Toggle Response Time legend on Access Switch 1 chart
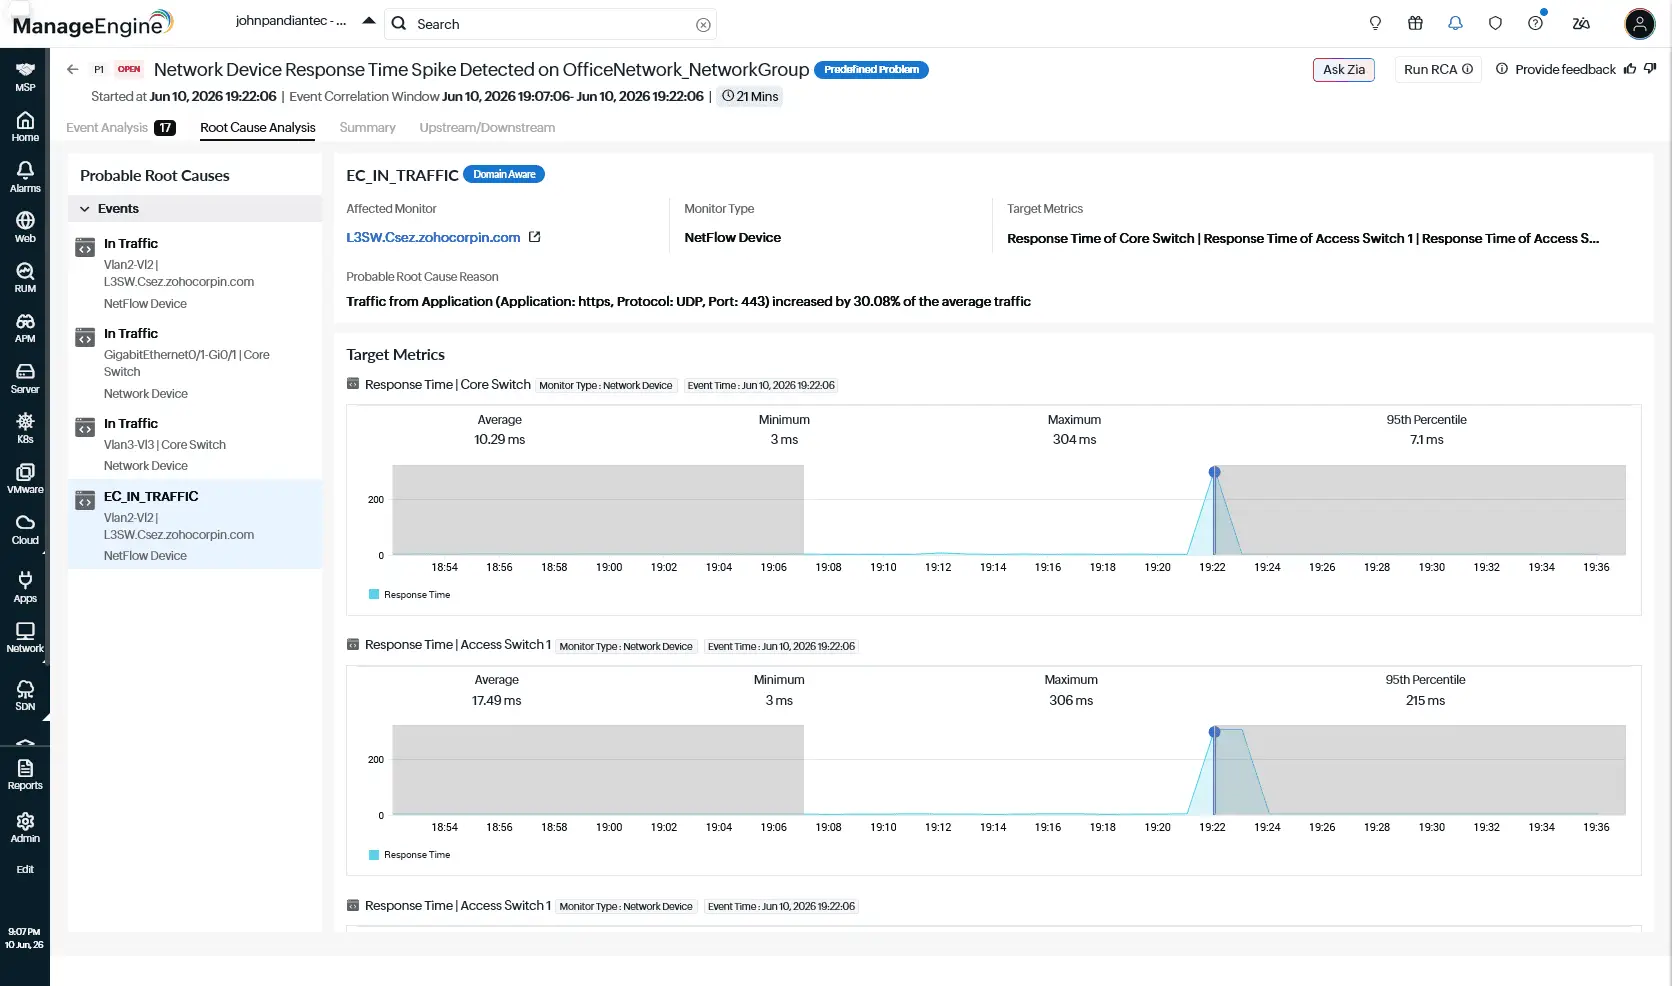This screenshot has width=1672, height=986. pyautogui.click(x=410, y=855)
